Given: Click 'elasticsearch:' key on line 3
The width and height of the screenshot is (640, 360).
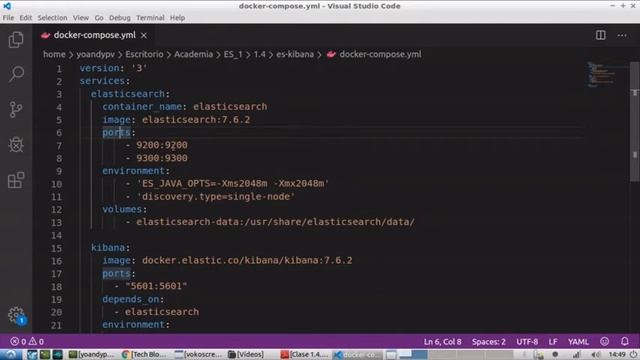Looking at the screenshot, I should pos(130,94).
